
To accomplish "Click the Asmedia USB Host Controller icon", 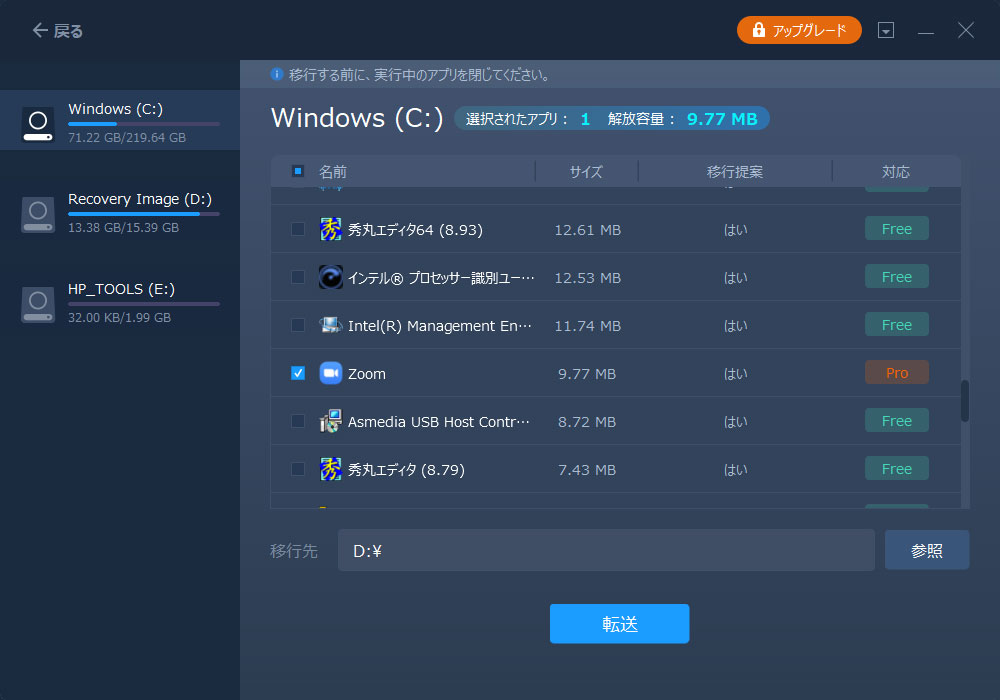I will [x=331, y=421].
